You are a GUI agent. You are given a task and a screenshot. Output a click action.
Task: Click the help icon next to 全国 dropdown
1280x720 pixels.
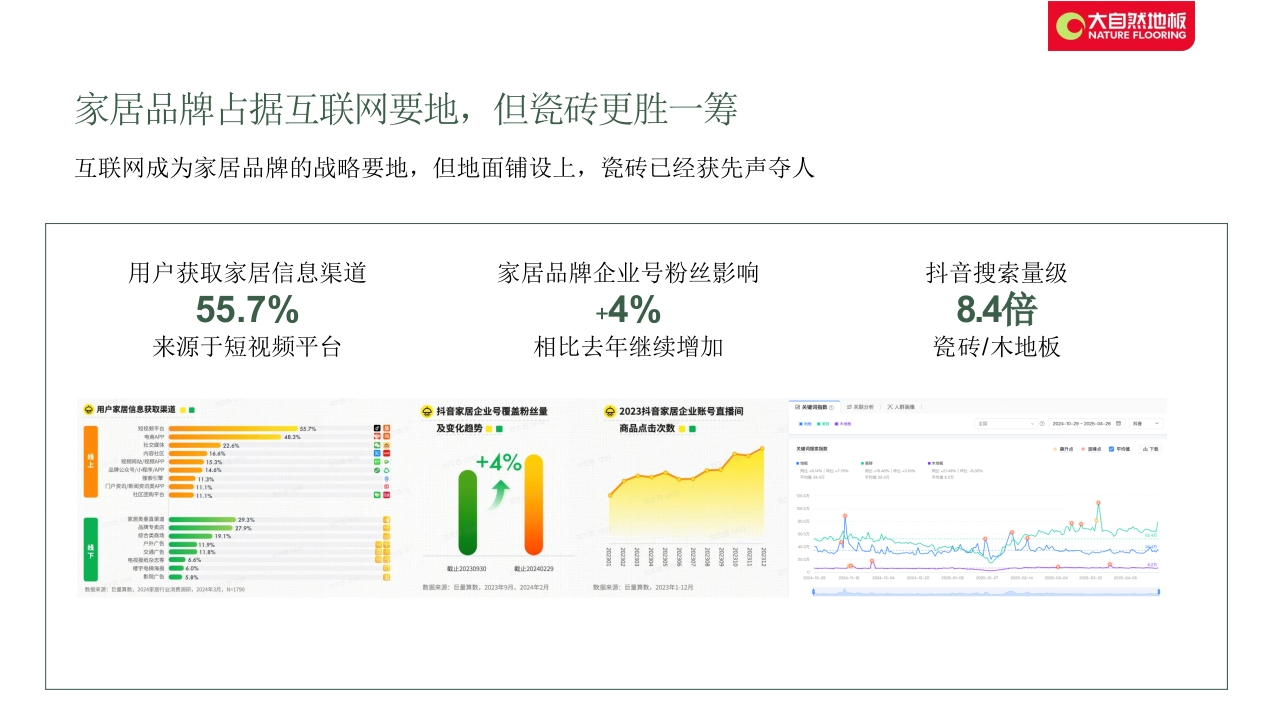[1041, 424]
